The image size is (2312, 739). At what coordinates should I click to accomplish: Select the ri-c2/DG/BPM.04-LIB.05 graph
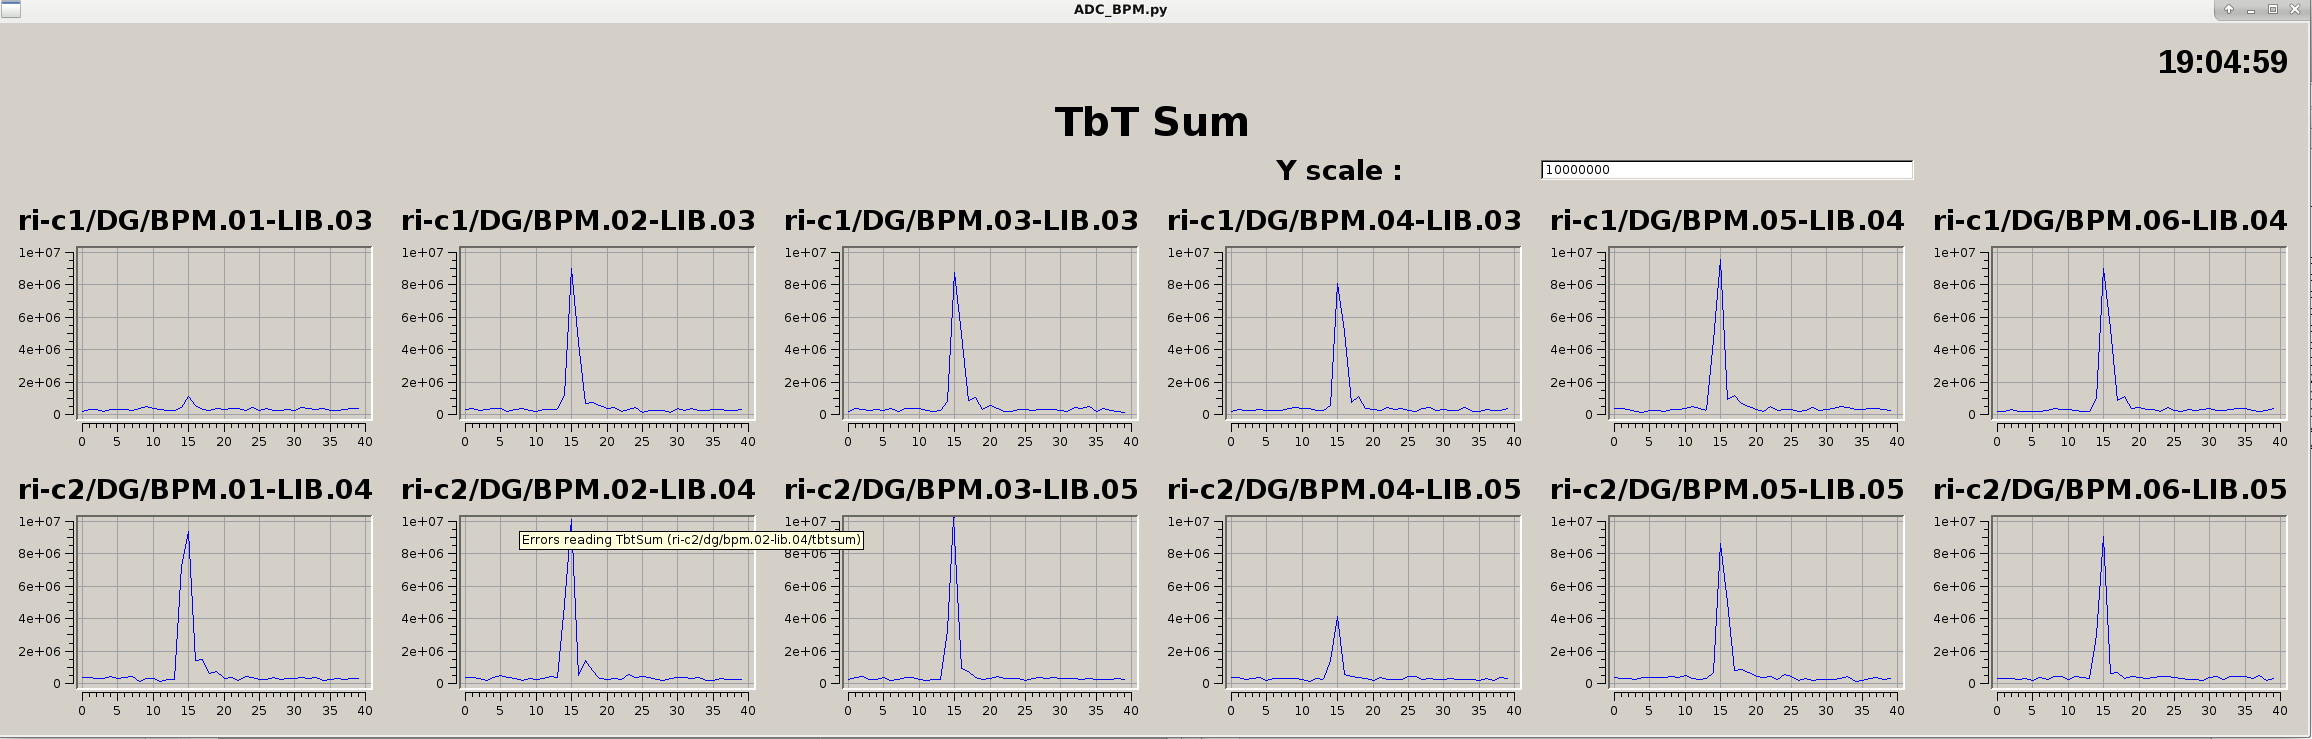(1372, 601)
